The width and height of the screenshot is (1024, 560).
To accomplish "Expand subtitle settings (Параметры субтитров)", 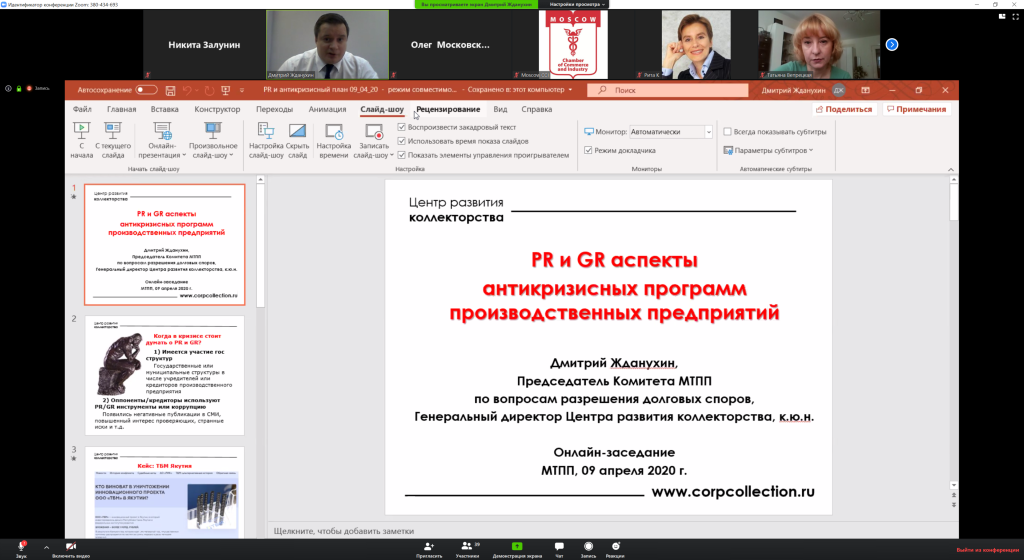I will (x=773, y=151).
